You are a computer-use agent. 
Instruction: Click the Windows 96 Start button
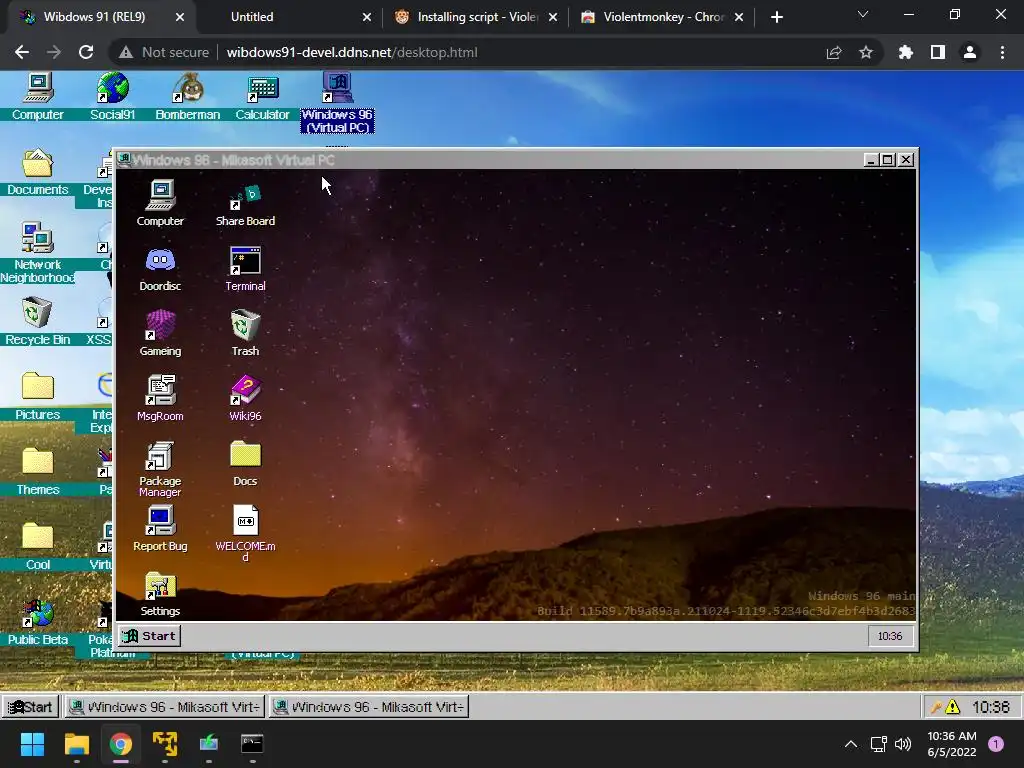pyautogui.click(x=150, y=635)
